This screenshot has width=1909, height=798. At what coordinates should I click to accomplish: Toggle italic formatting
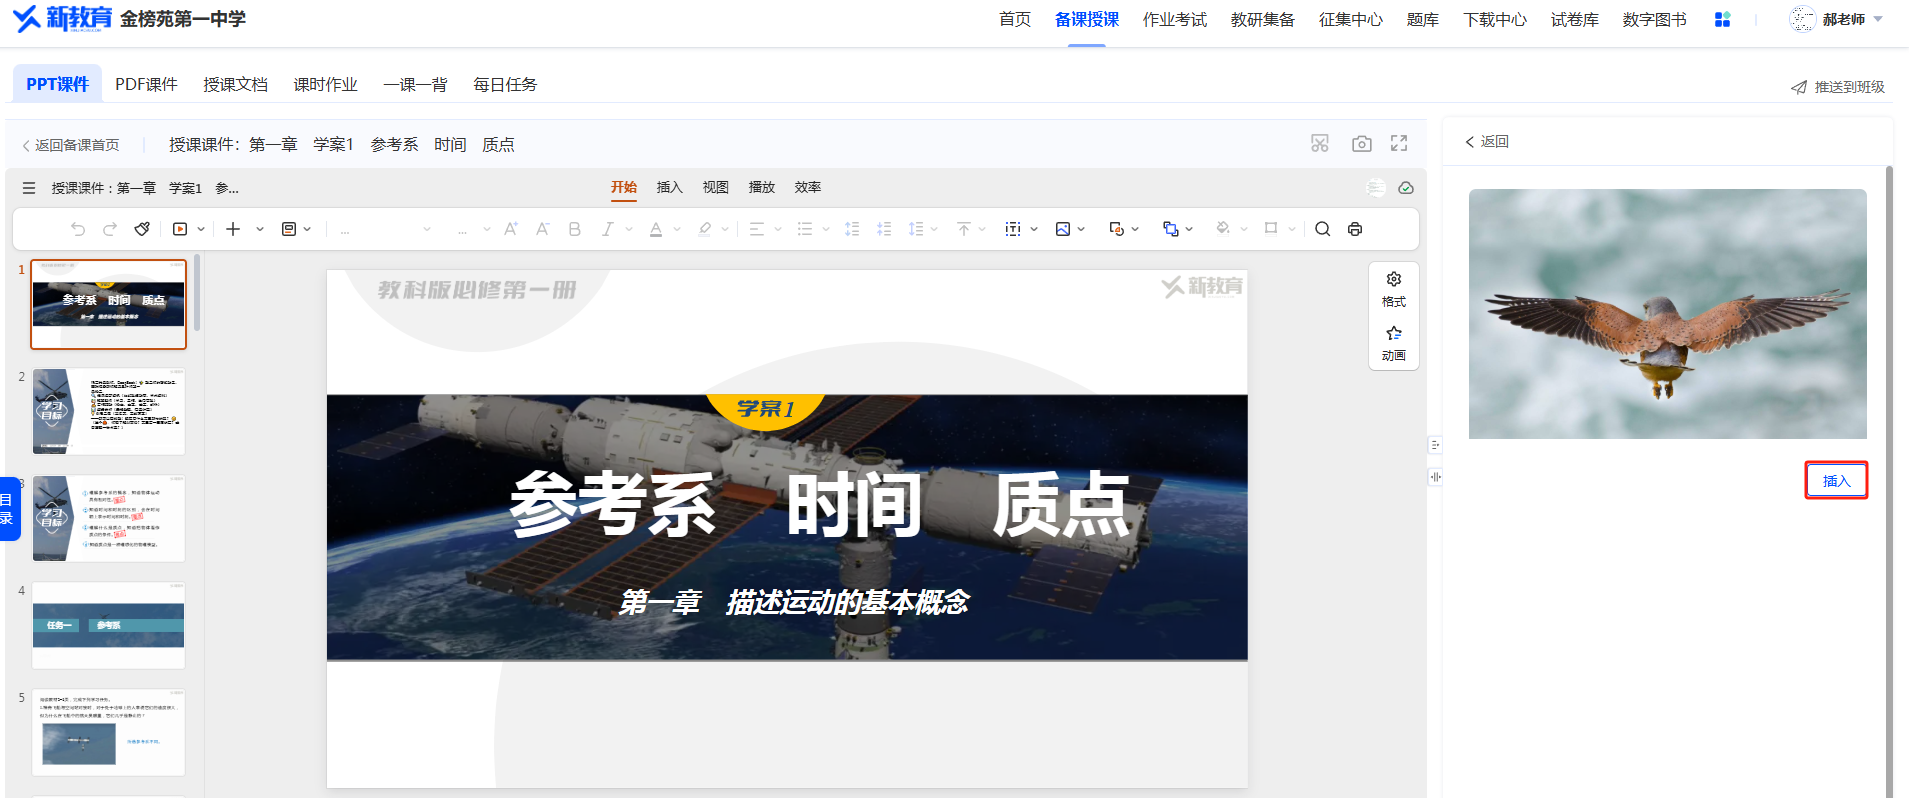click(607, 229)
